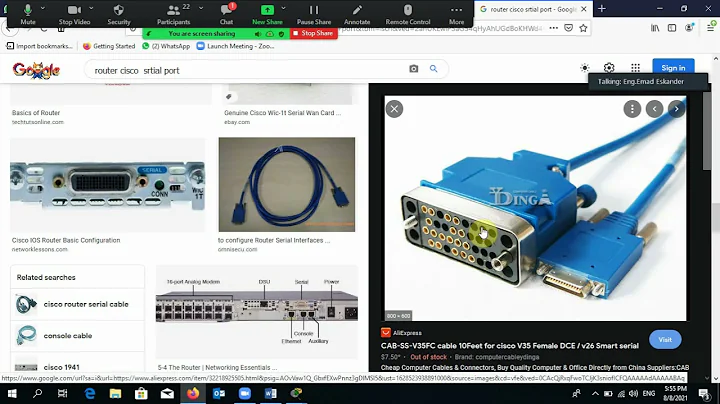Open Word from taskbar
The height and width of the screenshot is (404, 720).
pyautogui.click(x=270, y=393)
